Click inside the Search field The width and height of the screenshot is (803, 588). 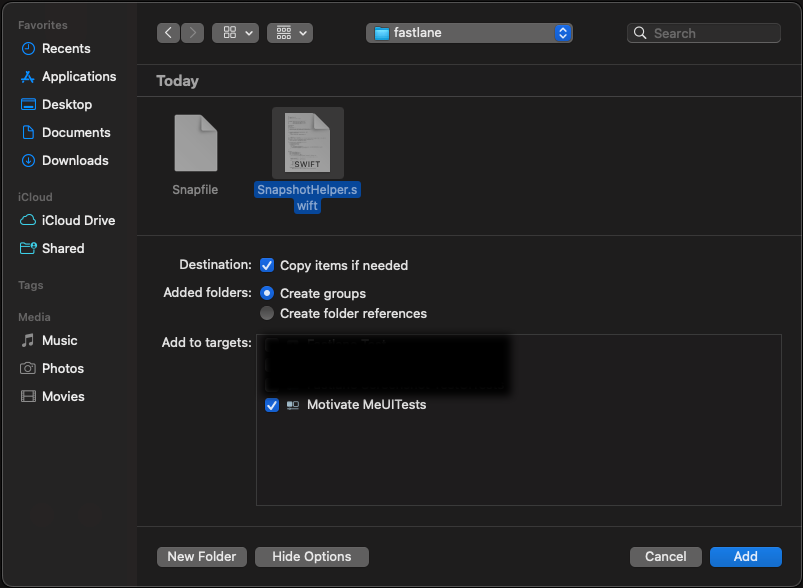pyautogui.click(x=703, y=32)
